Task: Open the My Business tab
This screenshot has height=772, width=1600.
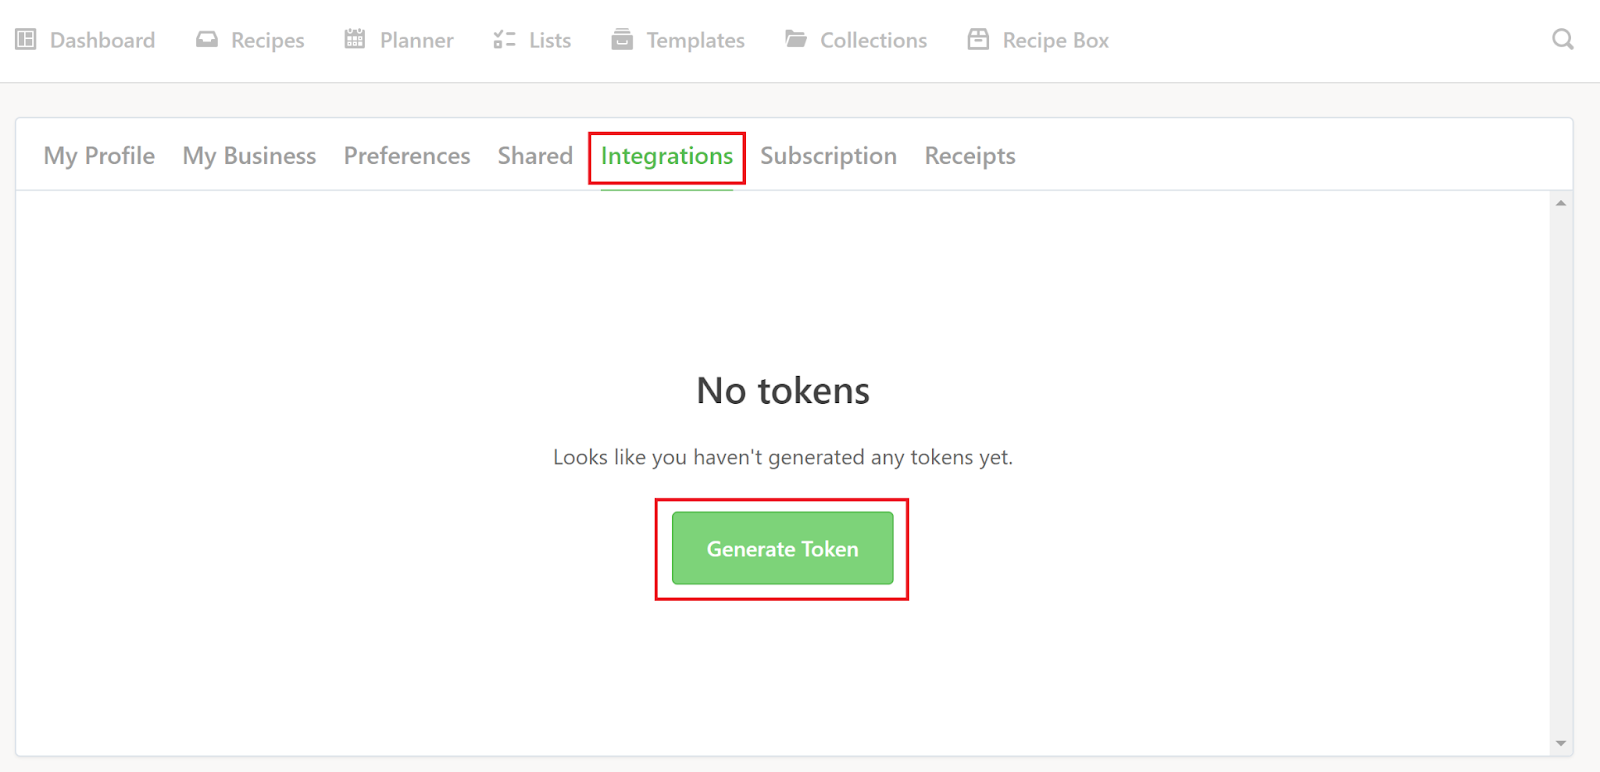Action: point(249,156)
